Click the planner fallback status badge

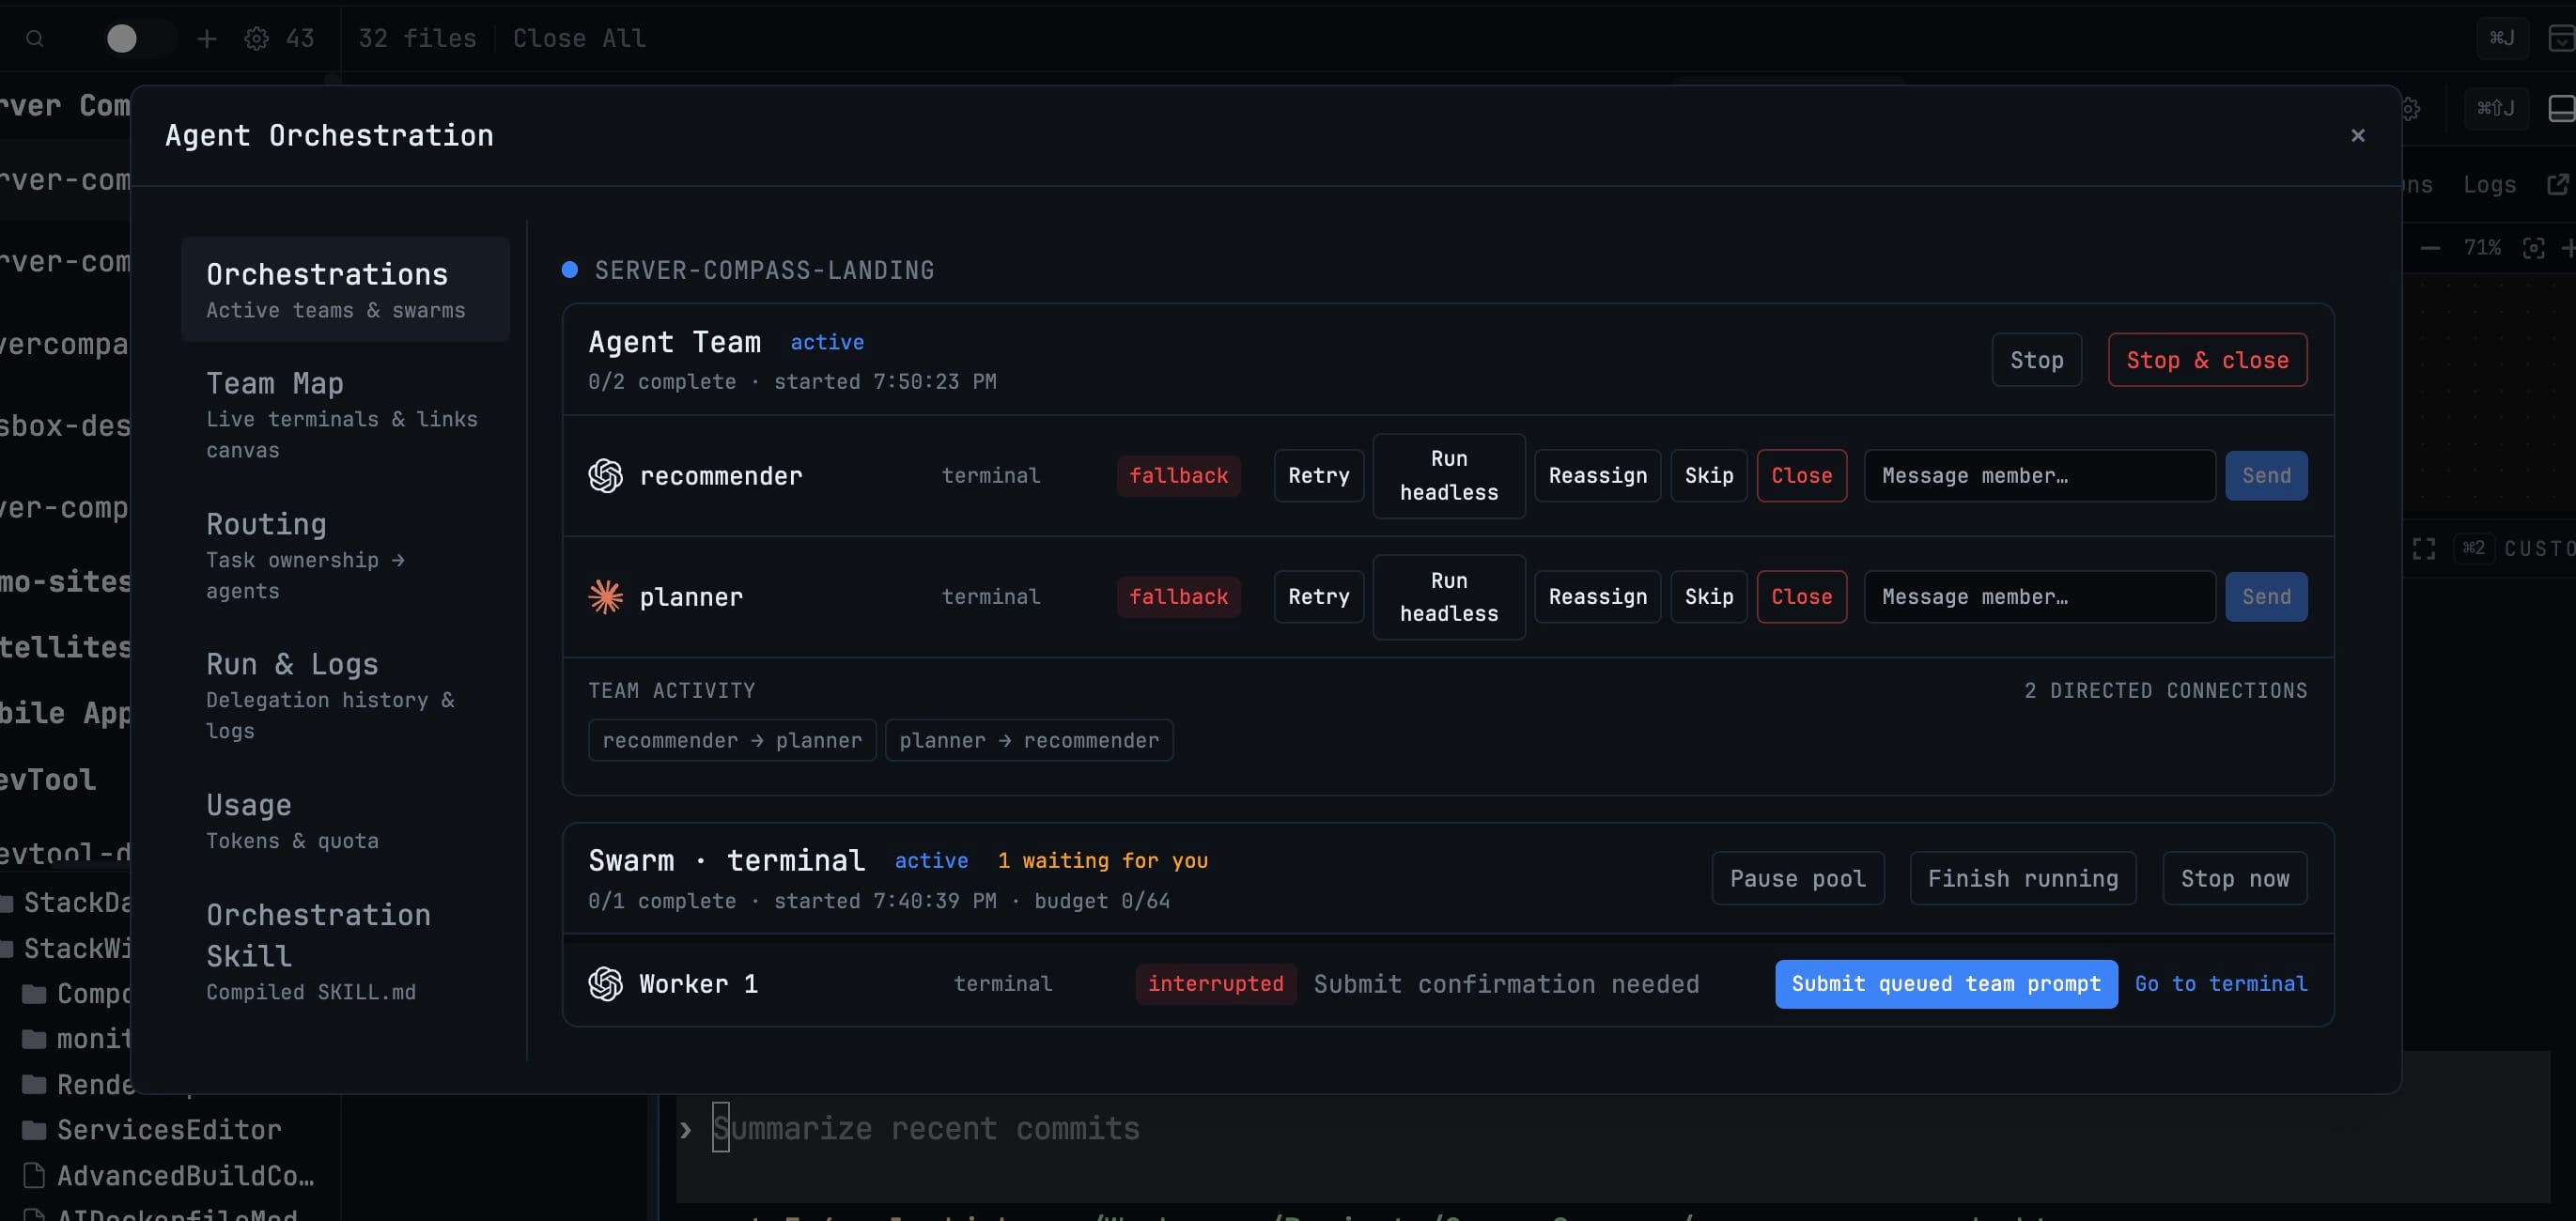coord(1178,597)
